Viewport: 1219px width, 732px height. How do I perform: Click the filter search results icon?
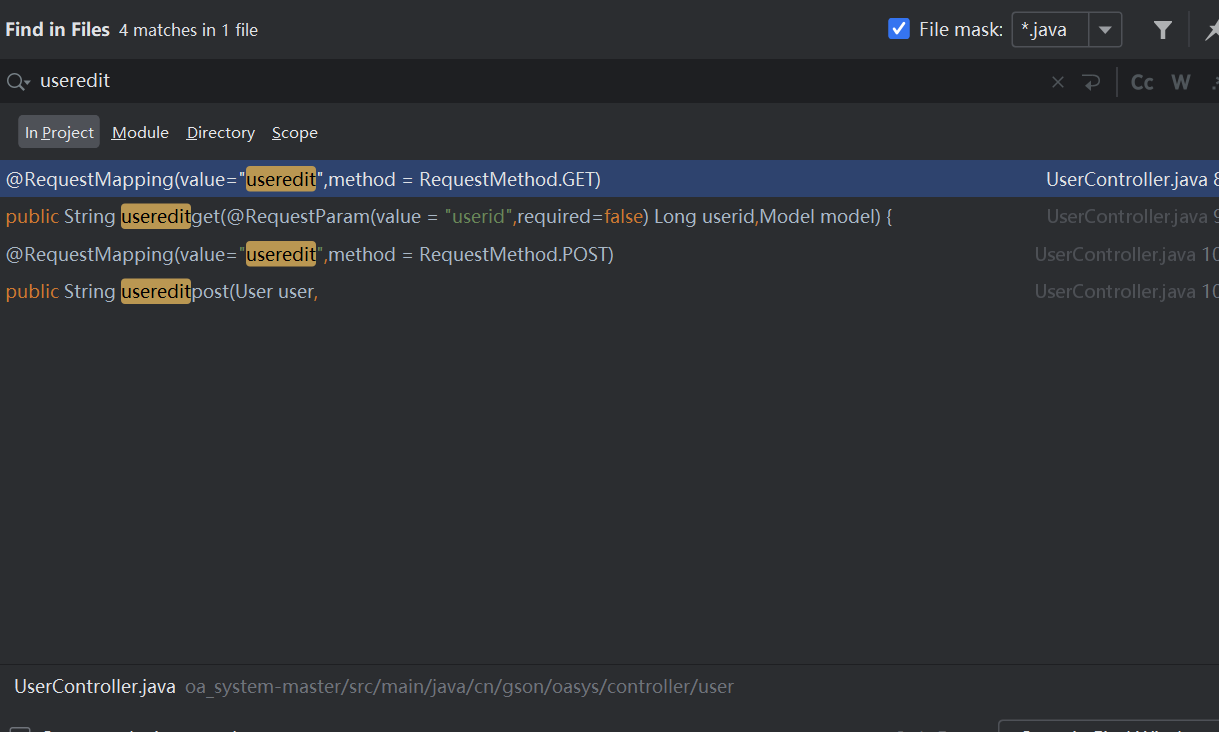(1162, 30)
